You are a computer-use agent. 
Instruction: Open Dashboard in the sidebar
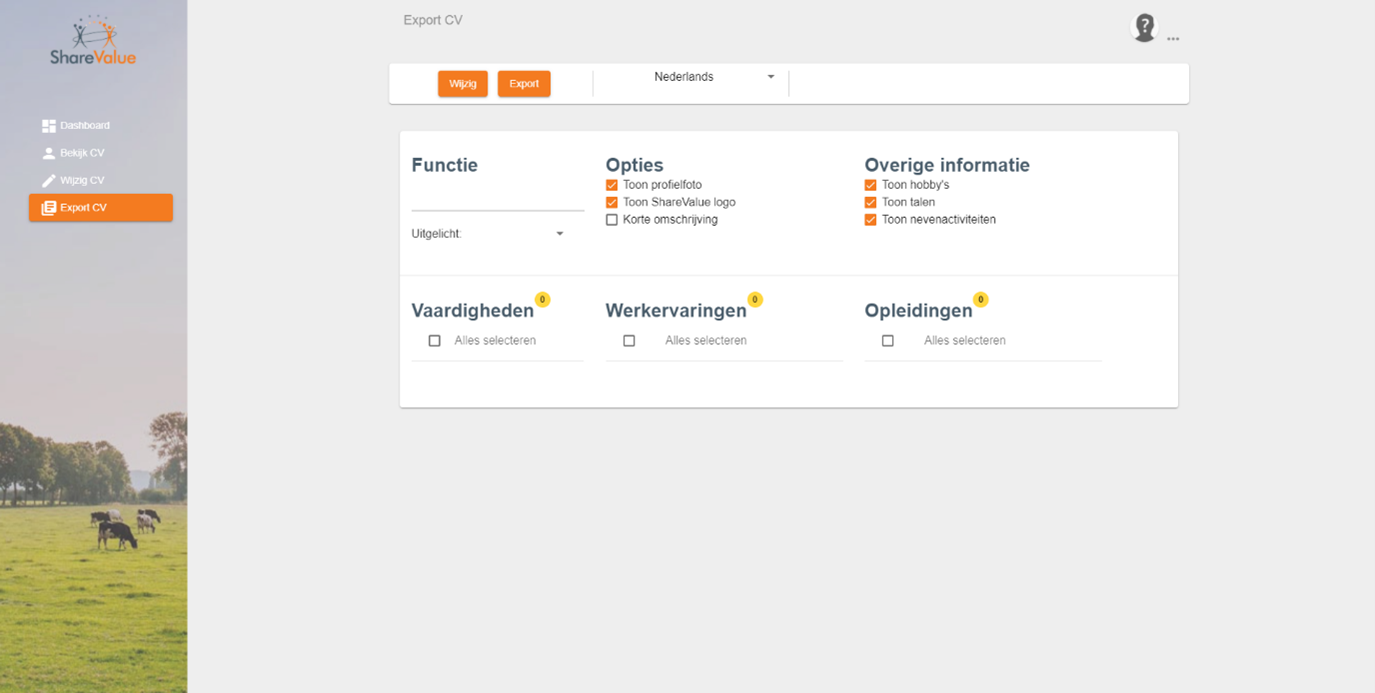click(x=100, y=126)
